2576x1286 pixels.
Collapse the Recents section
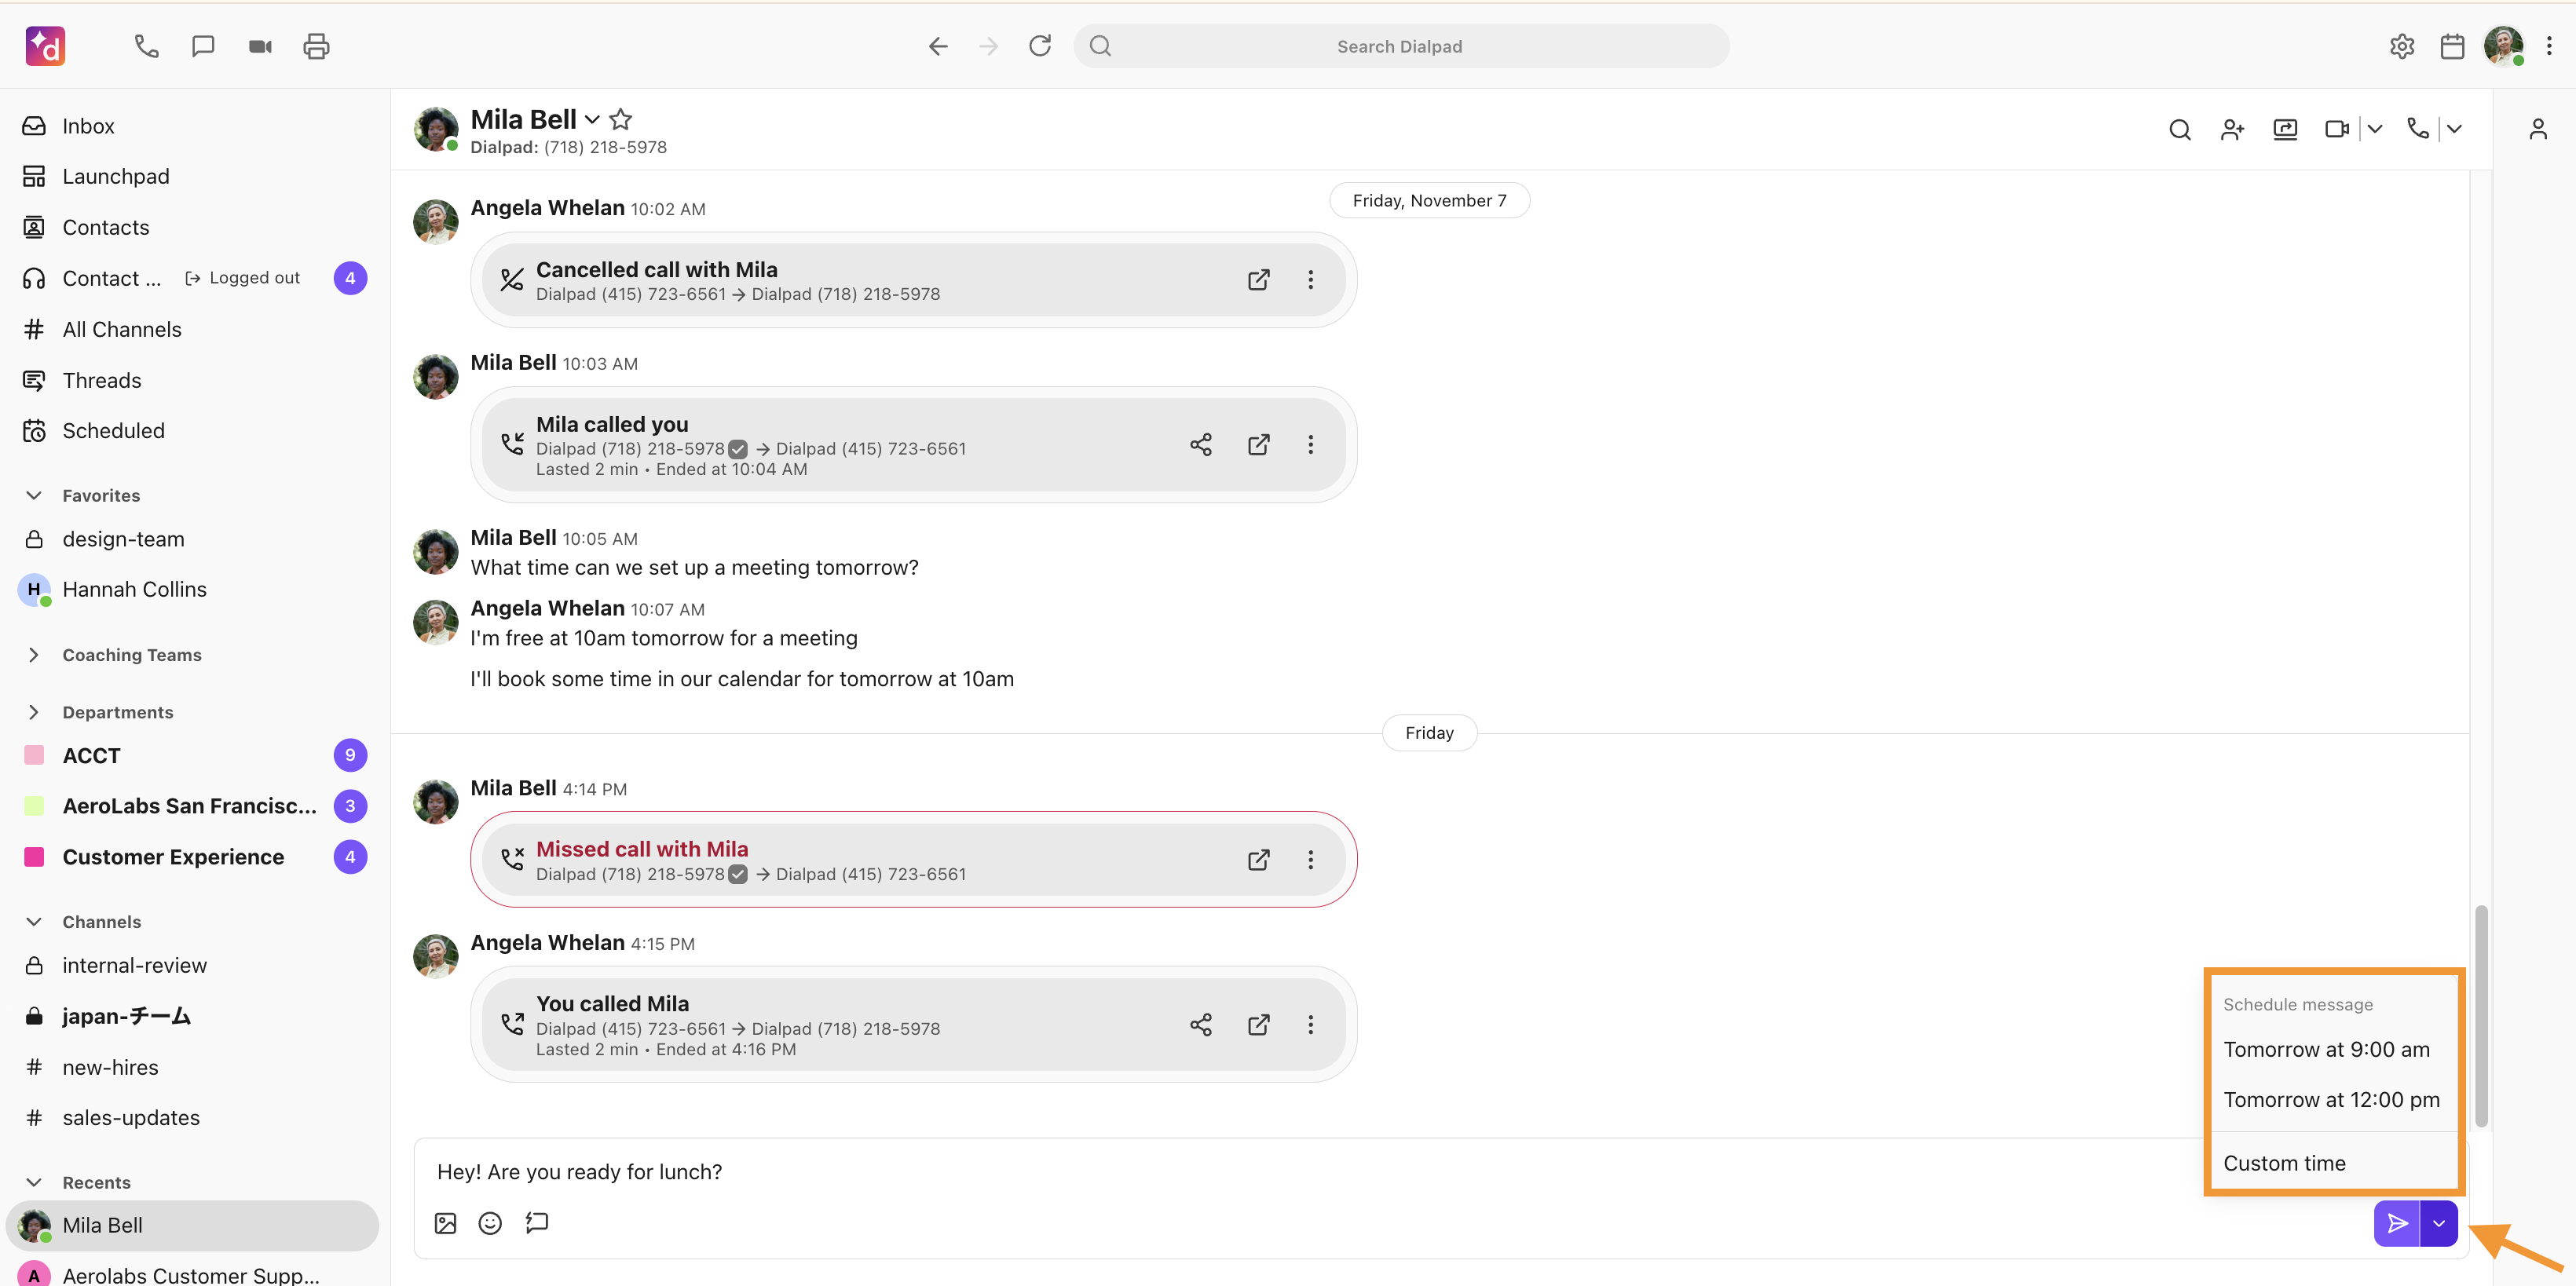(34, 1182)
